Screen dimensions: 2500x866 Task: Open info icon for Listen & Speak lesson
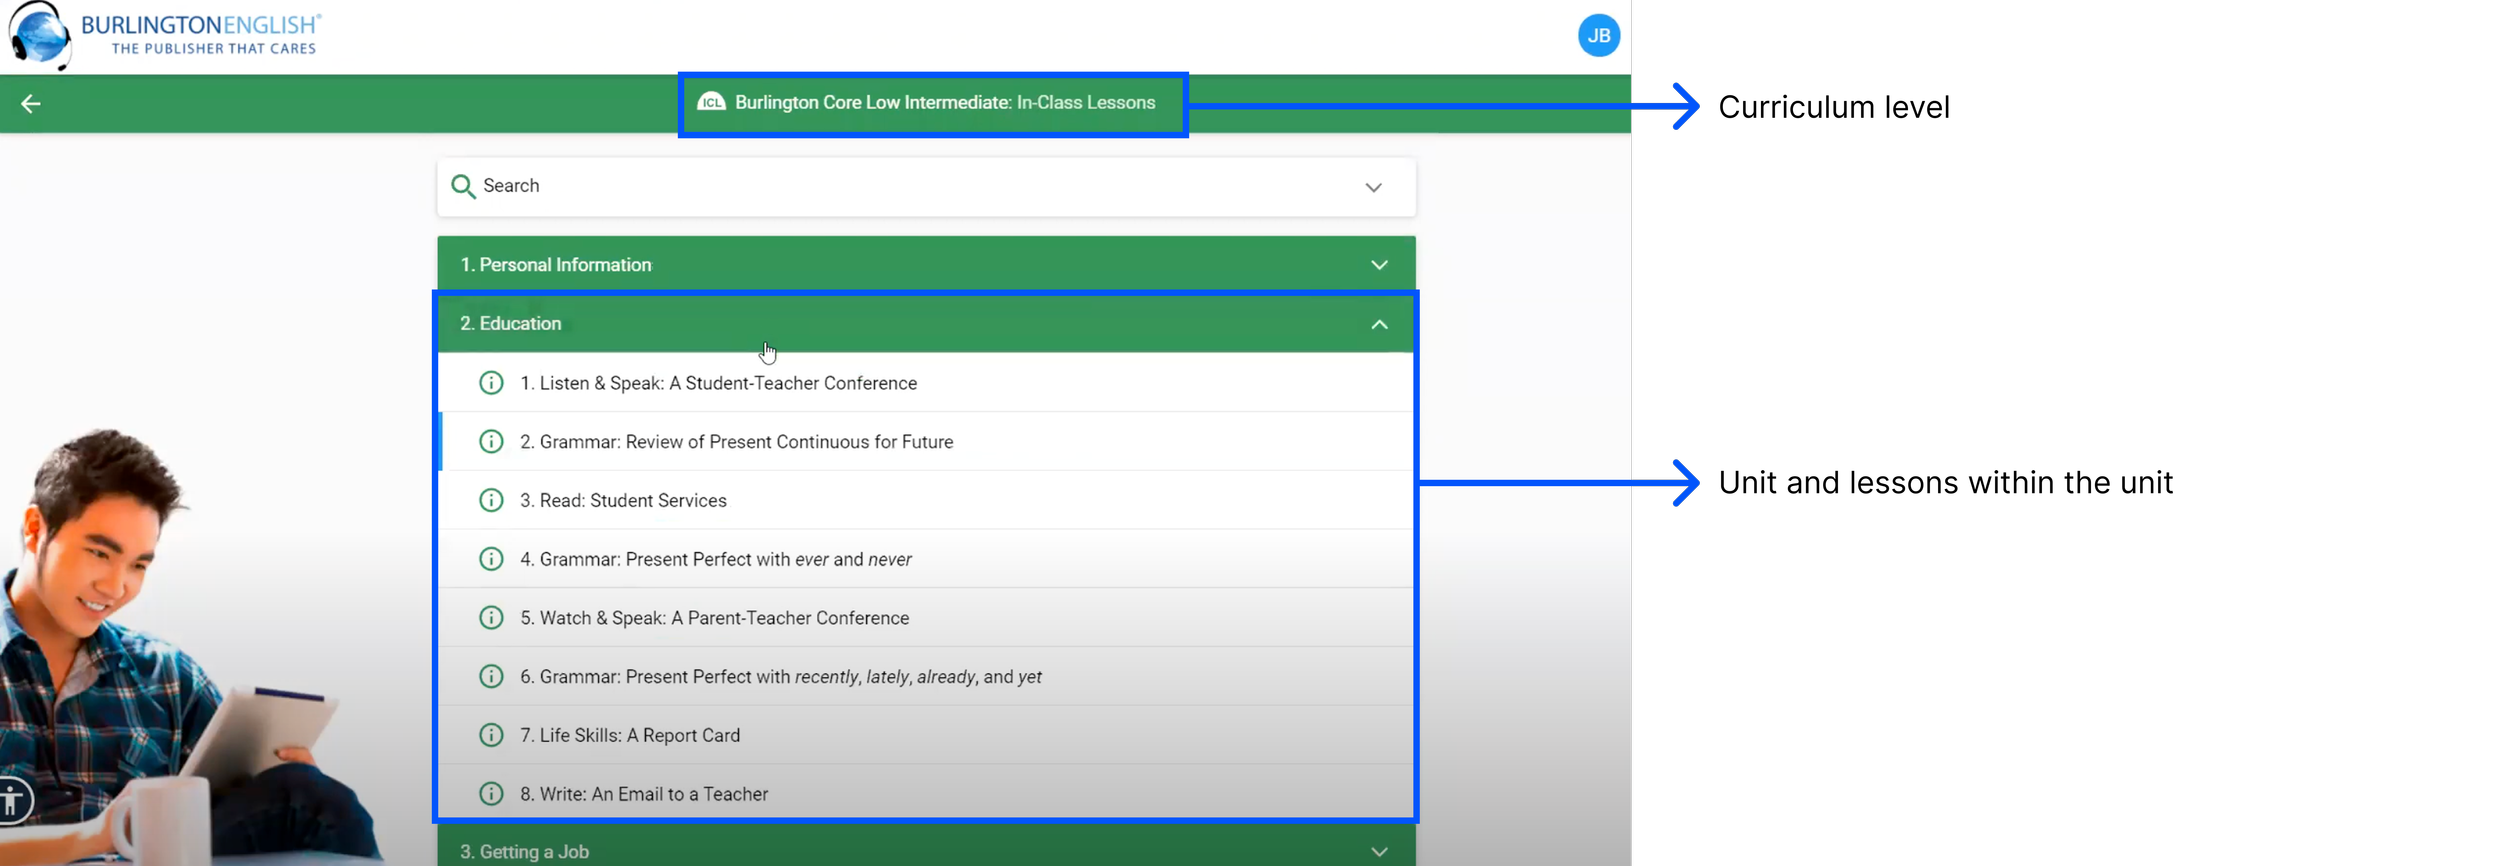pyautogui.click(x=491, y=383)
